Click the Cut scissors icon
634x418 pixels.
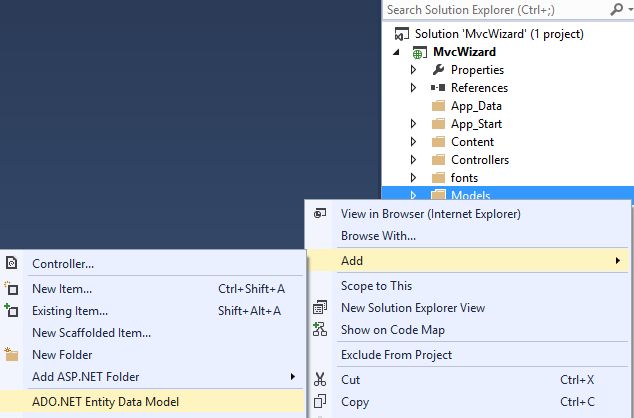[320, 379]
